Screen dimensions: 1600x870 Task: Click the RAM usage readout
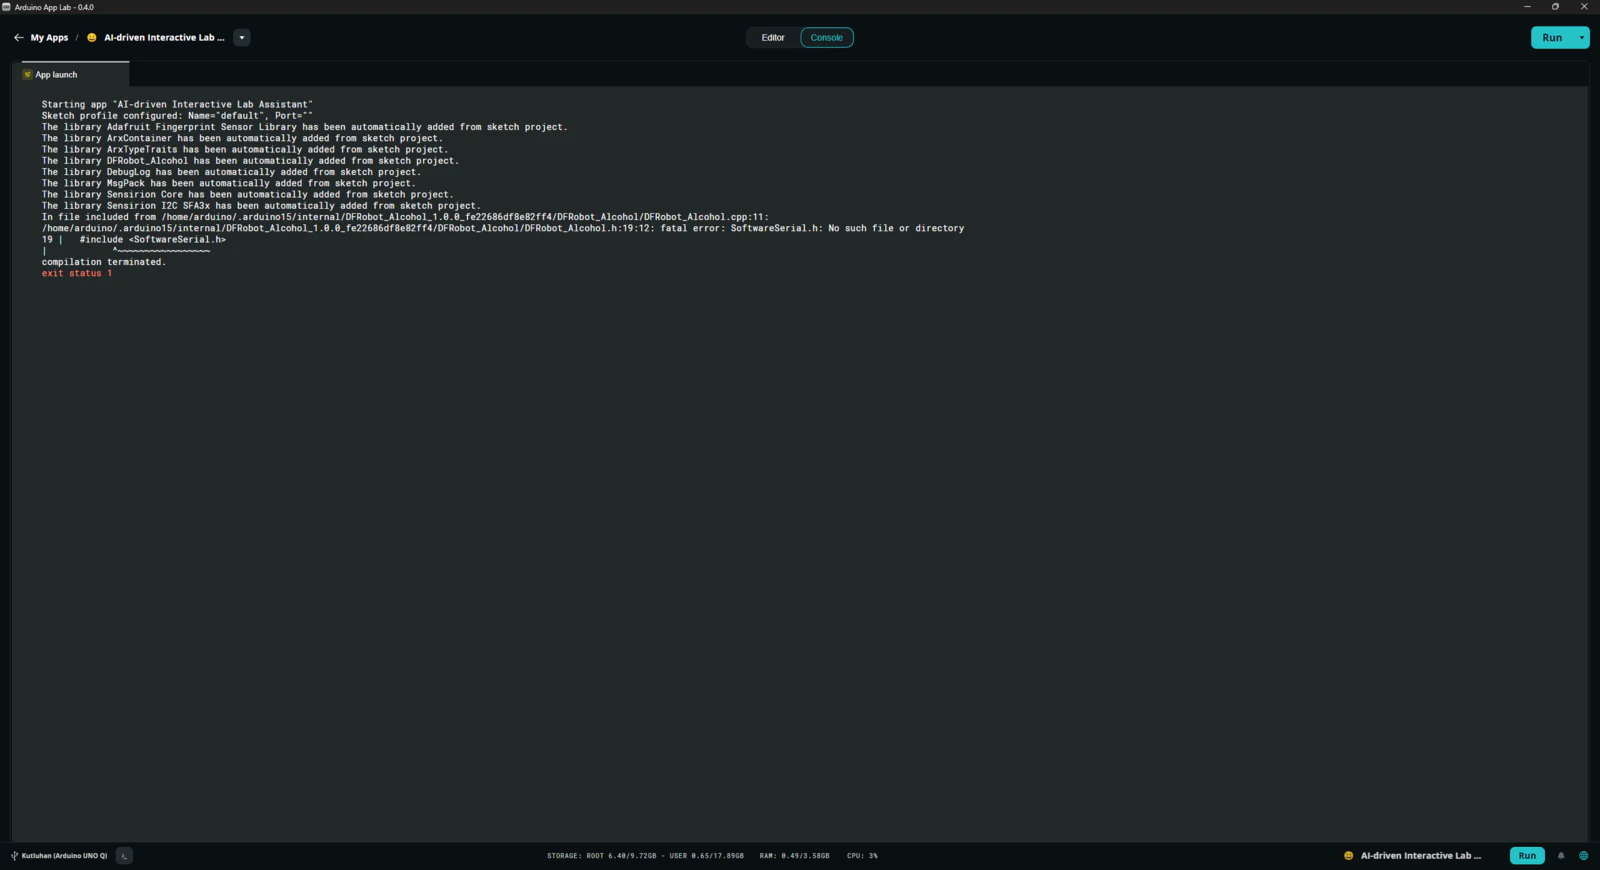tap(794, 856)
